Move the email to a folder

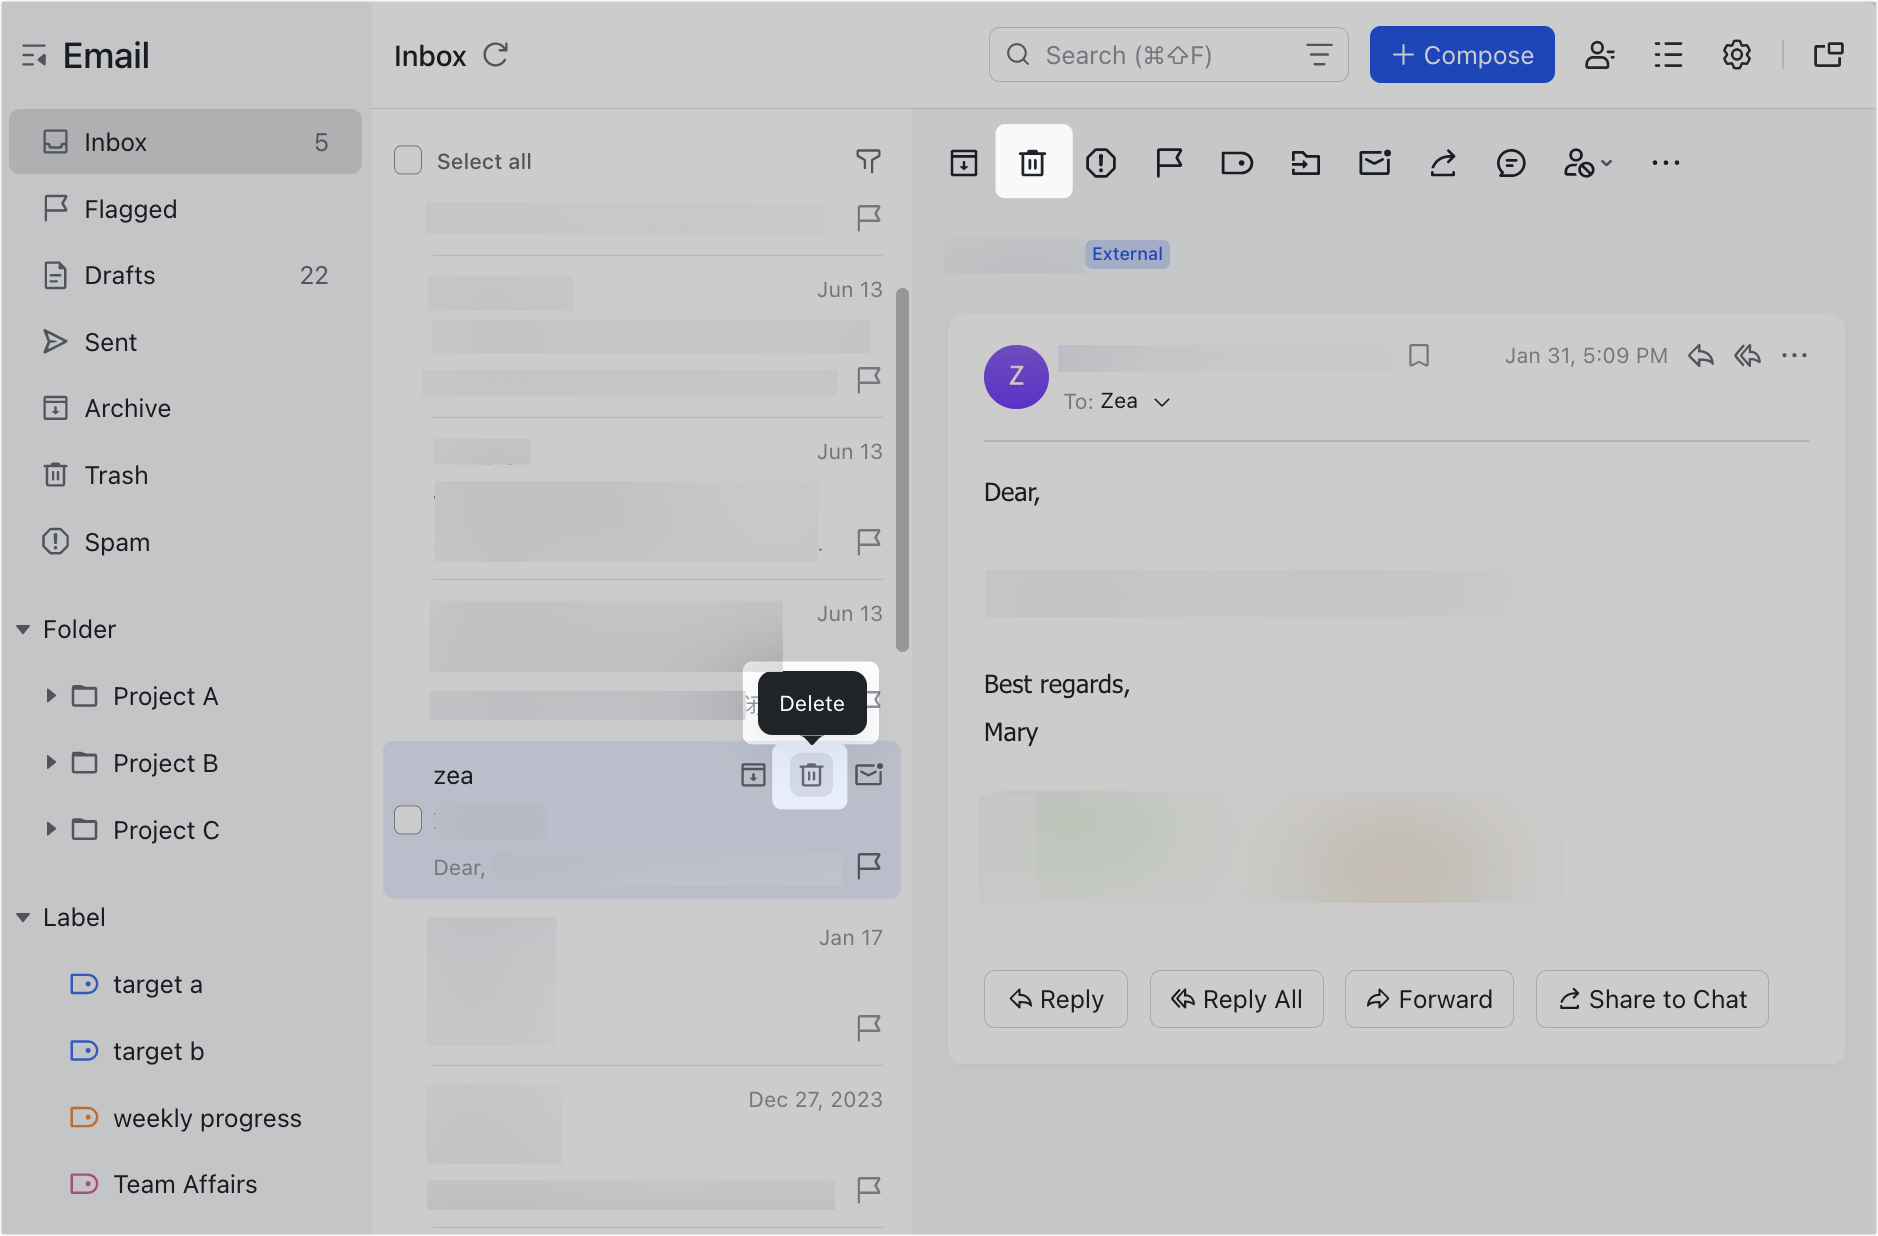point(1305,161)
